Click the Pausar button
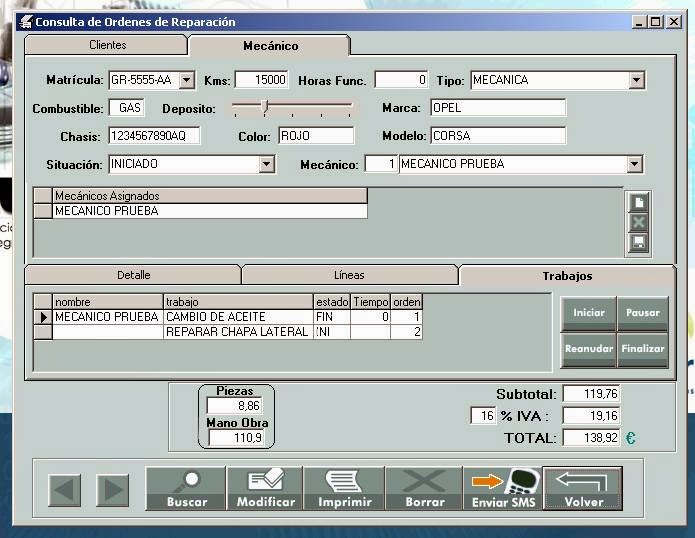This screenshot has width=695, height=538. click(x=643, y=314)
